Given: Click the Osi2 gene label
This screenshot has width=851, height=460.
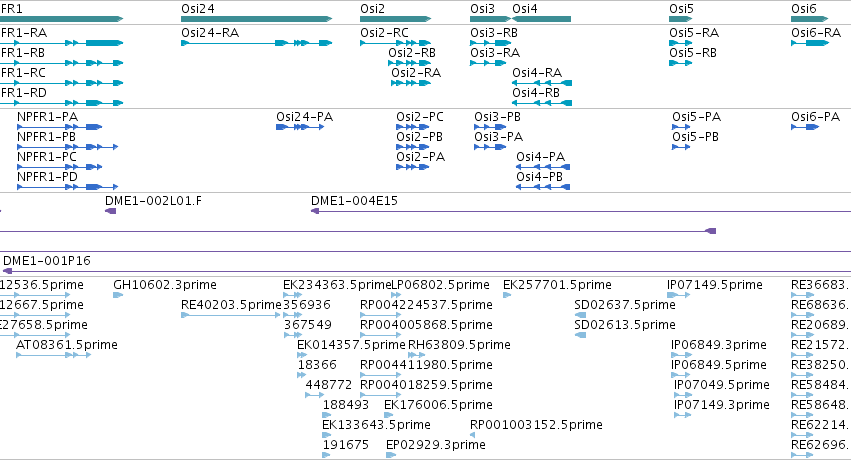Looking at the screenshot, I should 372,9.
